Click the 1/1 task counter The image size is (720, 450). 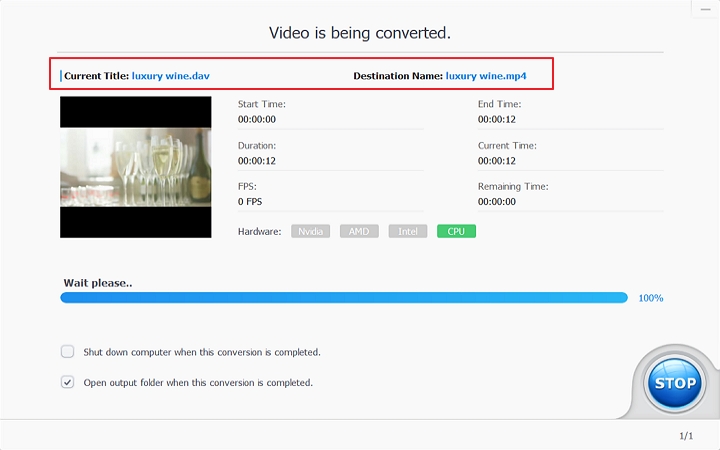click(686, 436)
